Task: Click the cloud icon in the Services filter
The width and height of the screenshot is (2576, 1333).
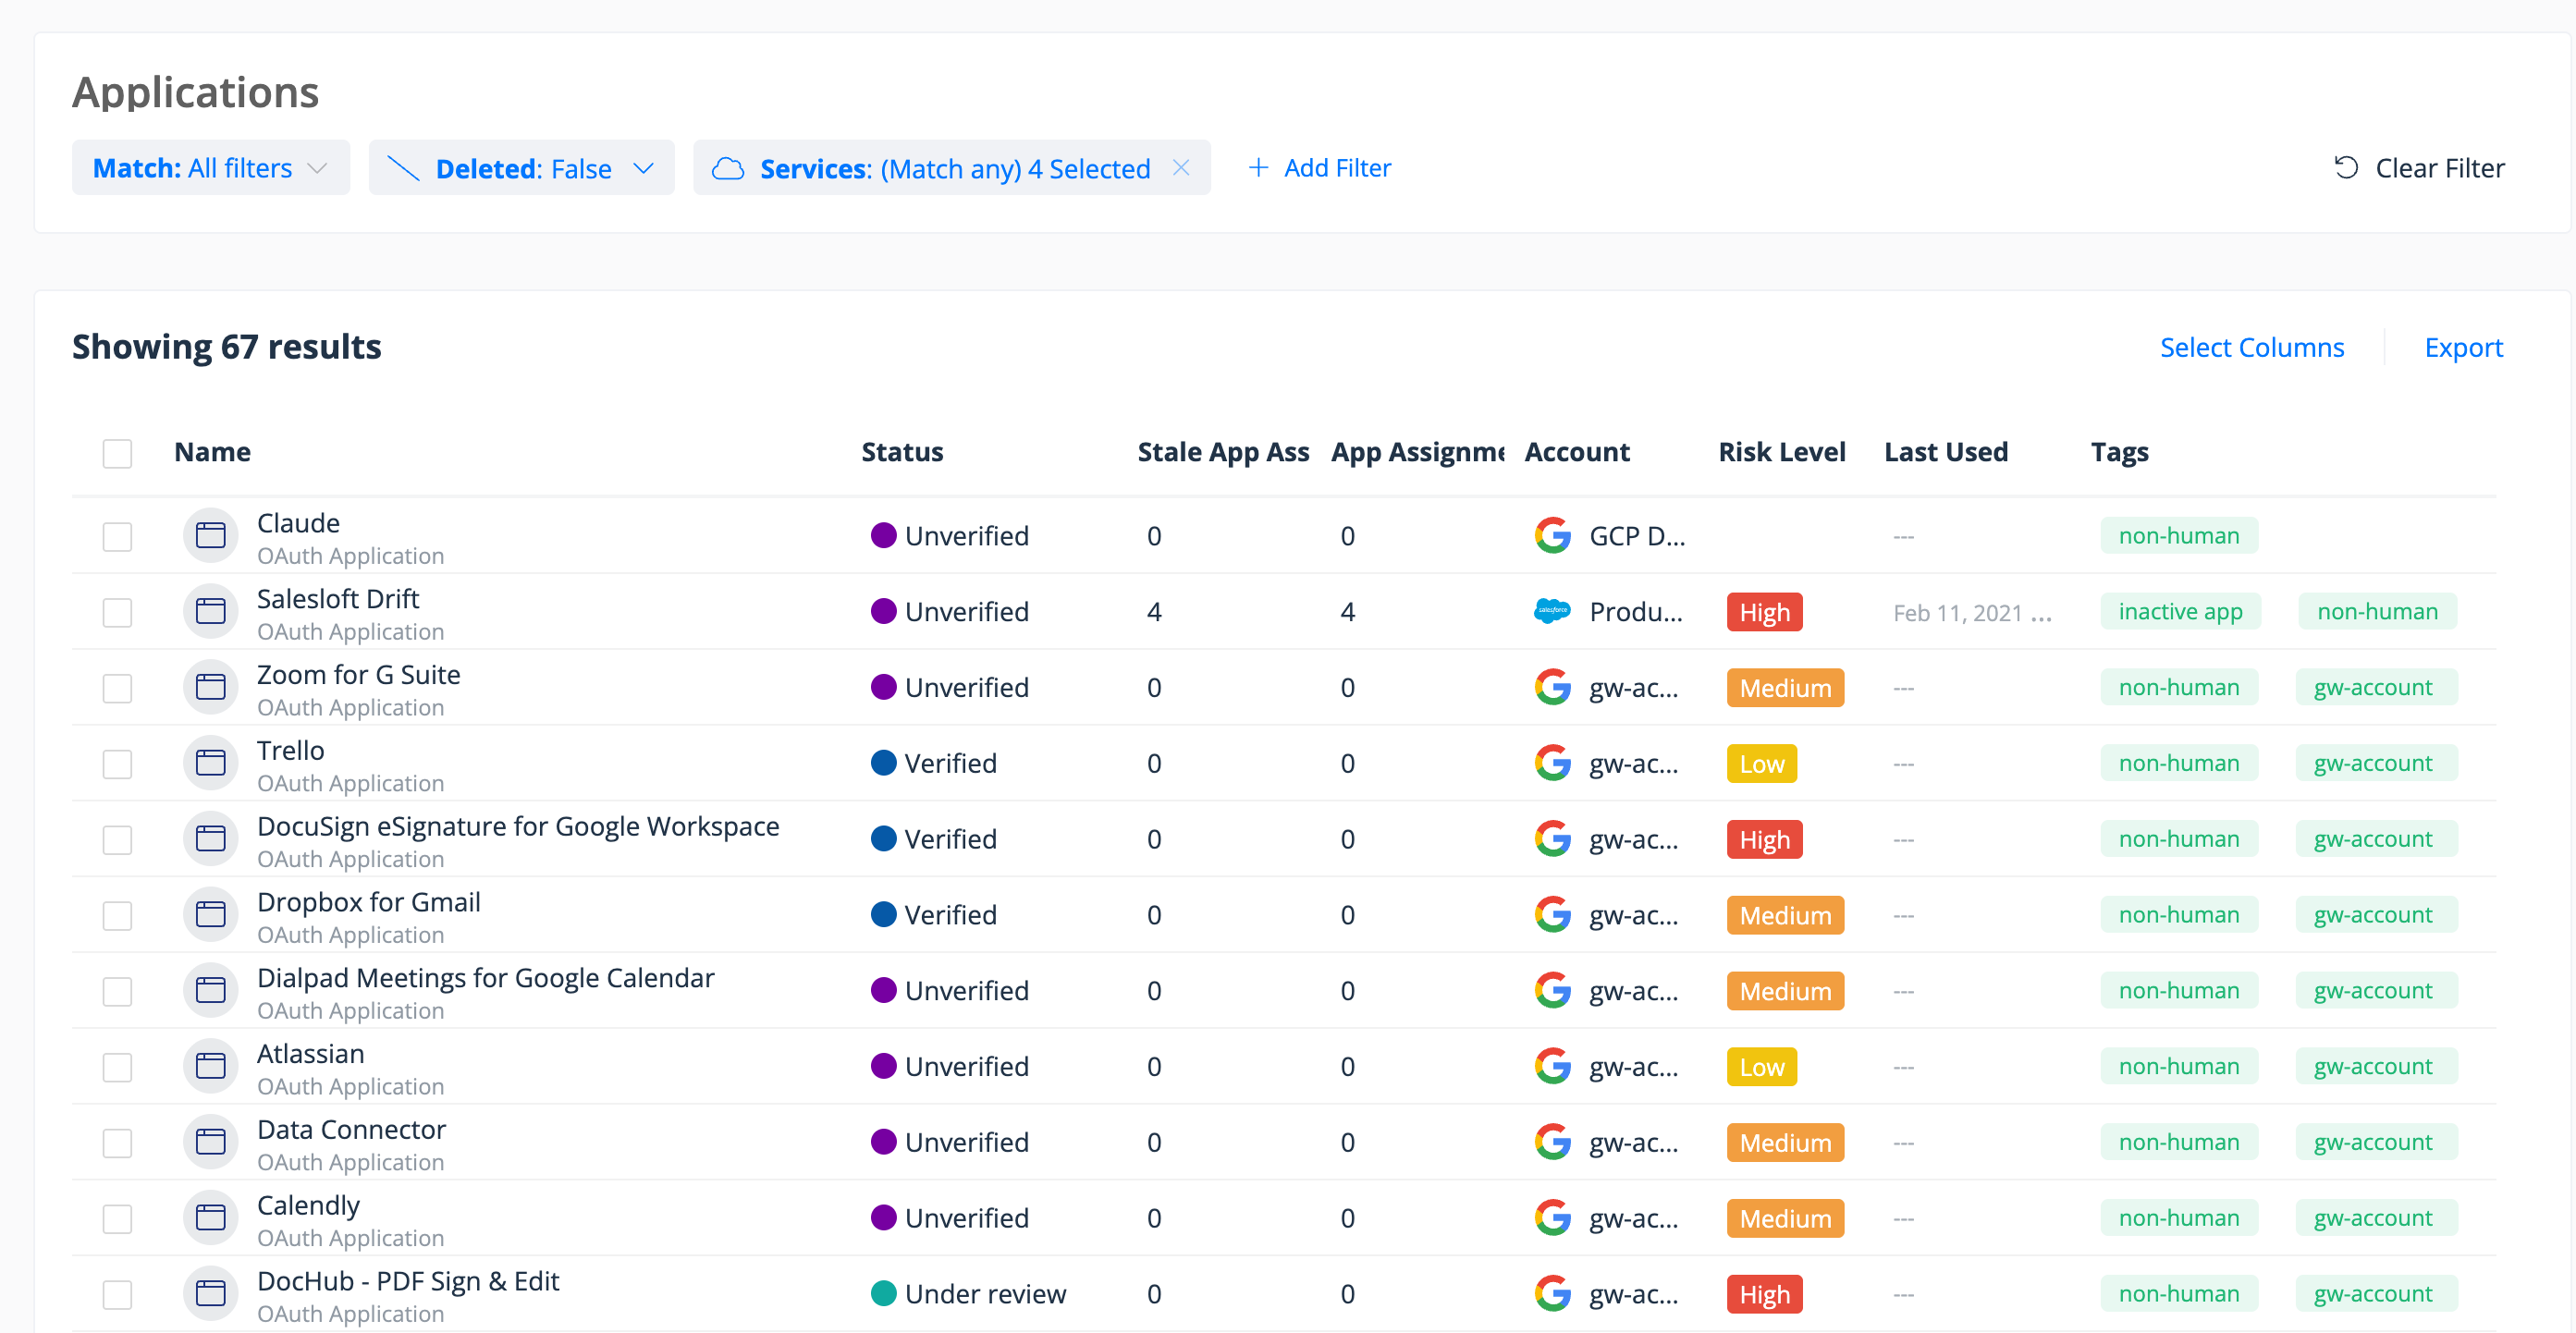Action: (x=729, y=168)
